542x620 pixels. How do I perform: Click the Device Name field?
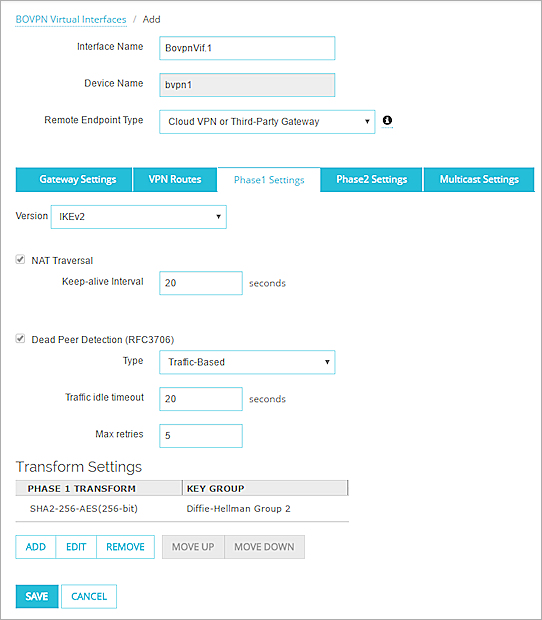(x=247, y=85)
